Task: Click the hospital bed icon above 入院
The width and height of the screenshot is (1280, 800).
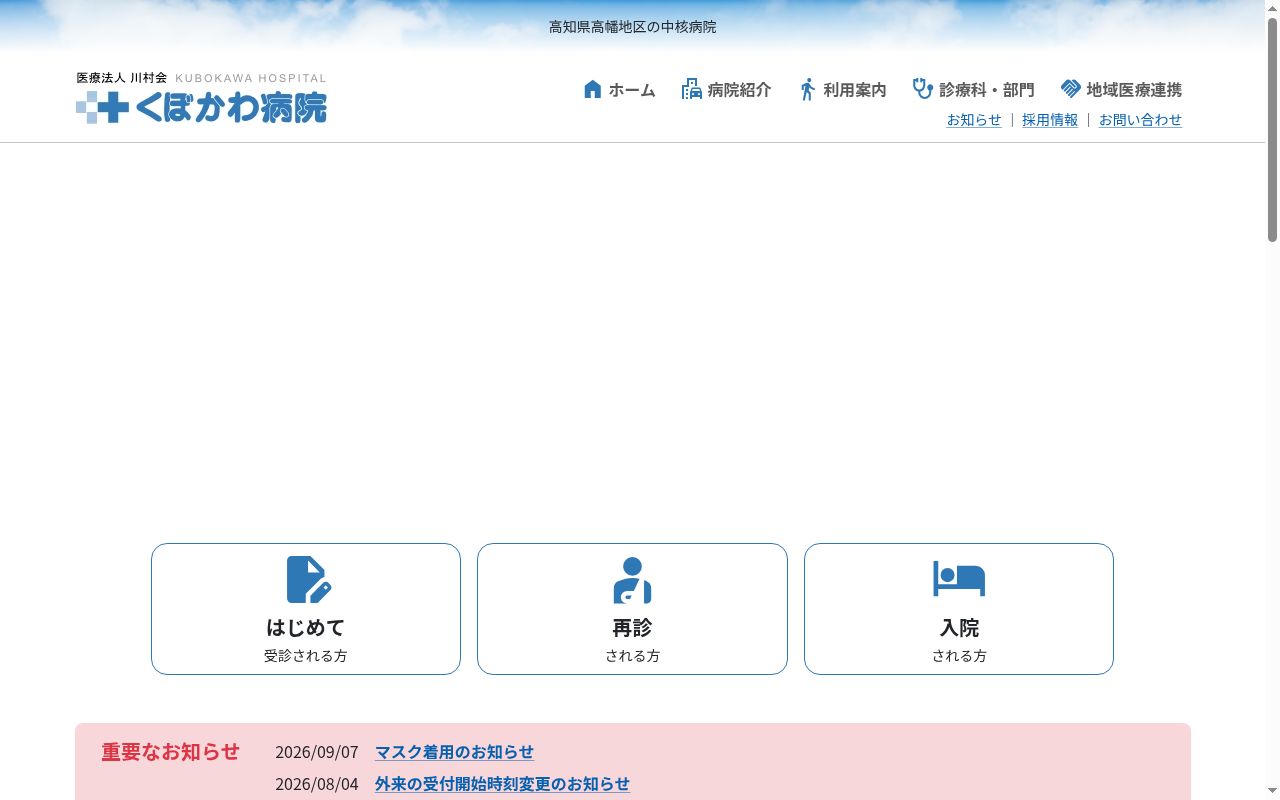Action: (x=959, y=578)
